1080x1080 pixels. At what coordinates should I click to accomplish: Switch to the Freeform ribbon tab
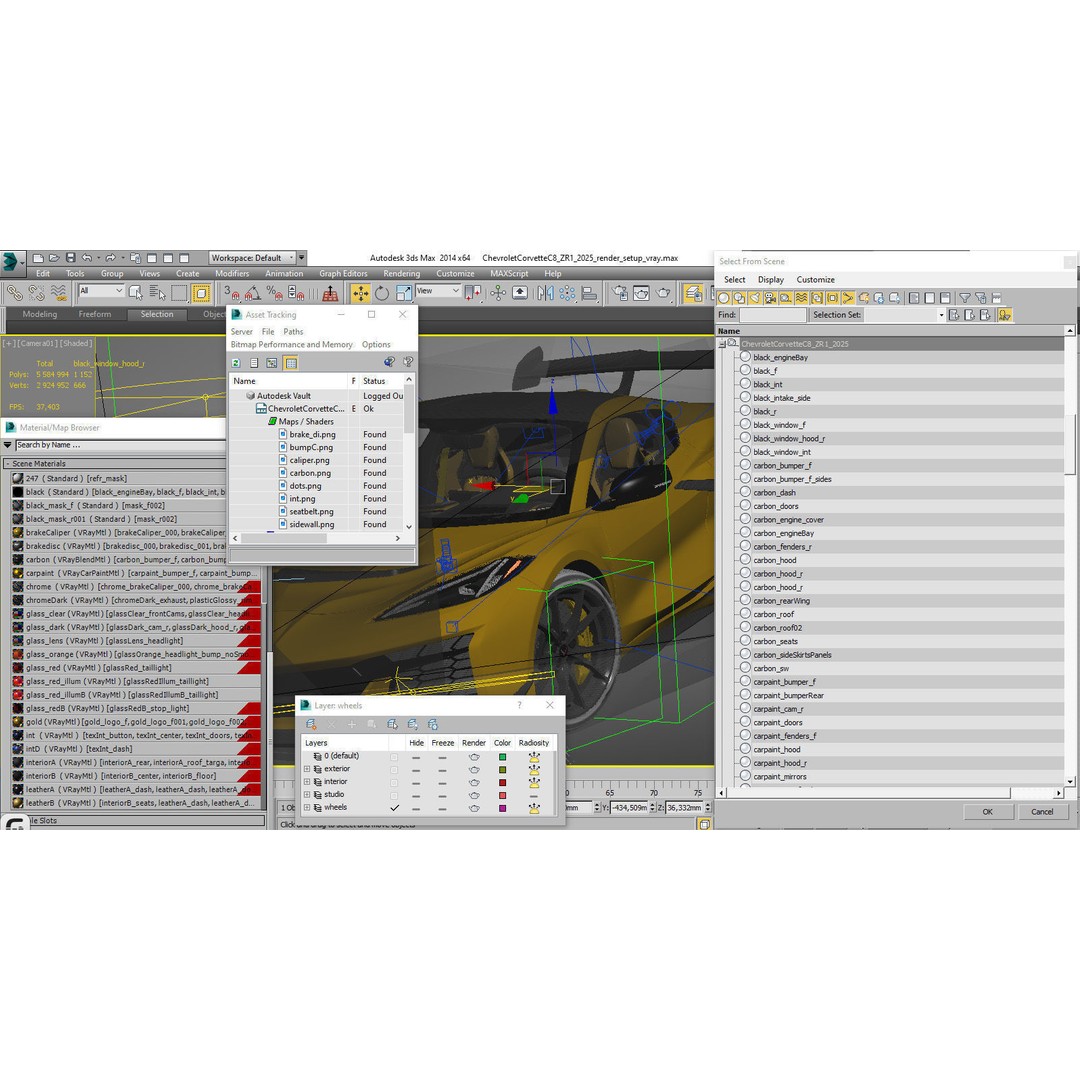pos(95,314)
